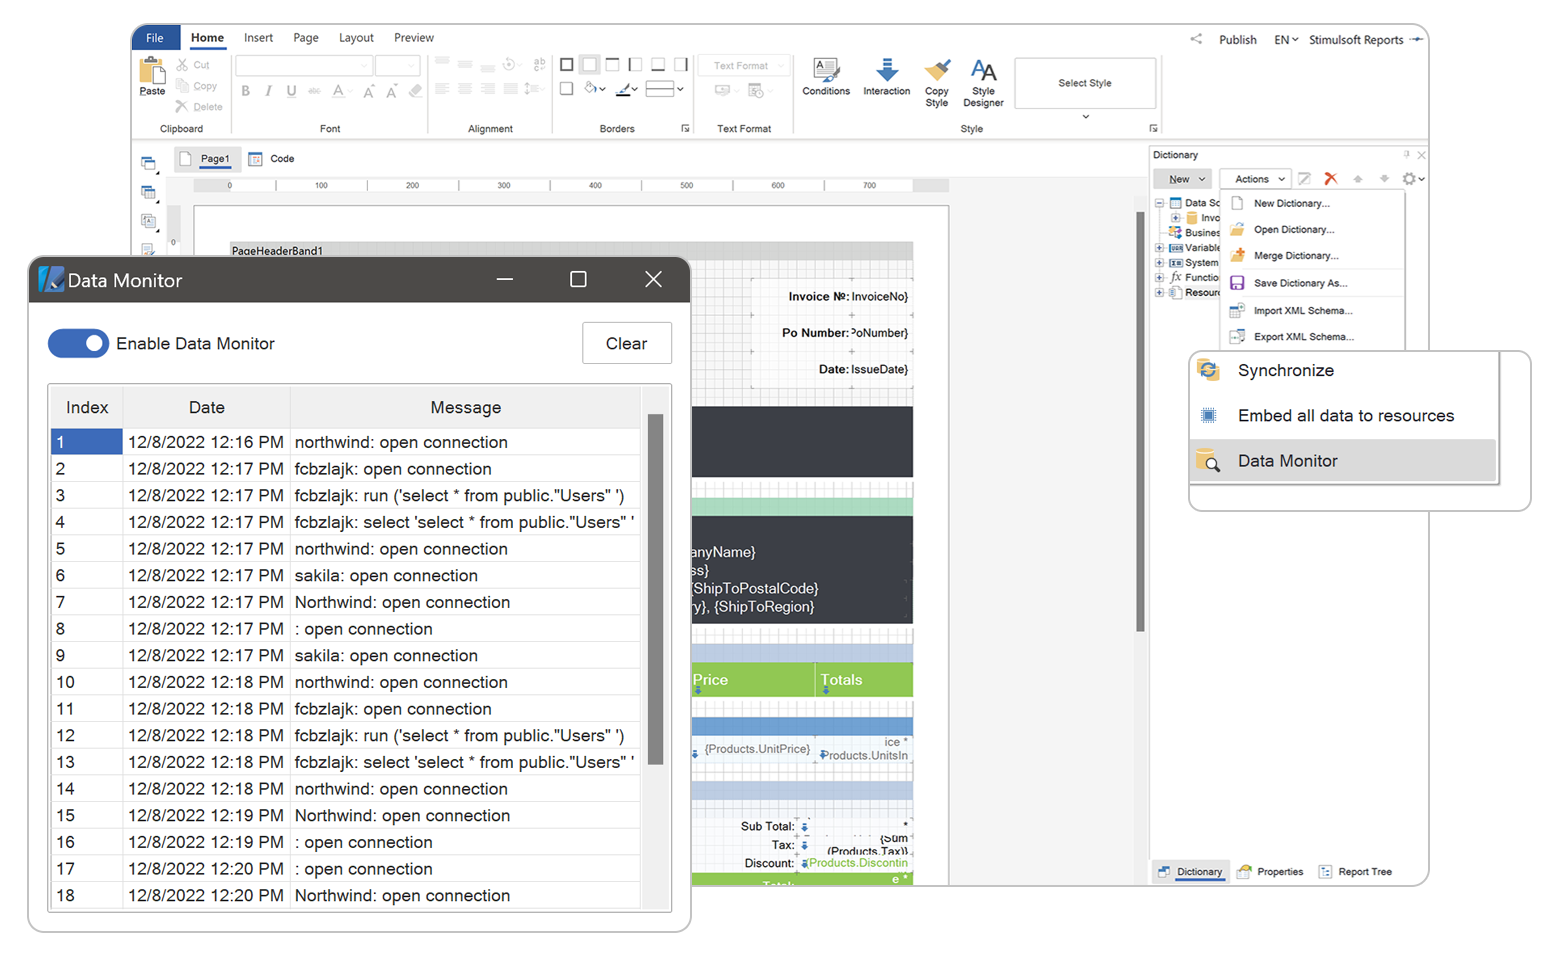
Task: Click the red delete X in Dictionary
Action: pos(1330,179)
